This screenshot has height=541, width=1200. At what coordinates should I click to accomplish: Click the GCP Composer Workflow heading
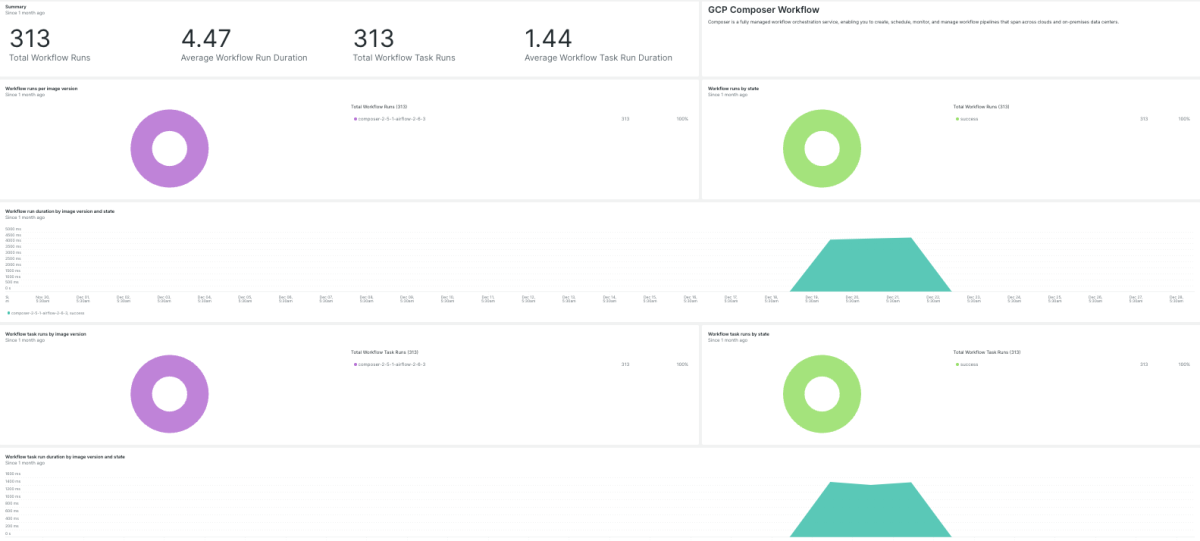coord(763,9)
